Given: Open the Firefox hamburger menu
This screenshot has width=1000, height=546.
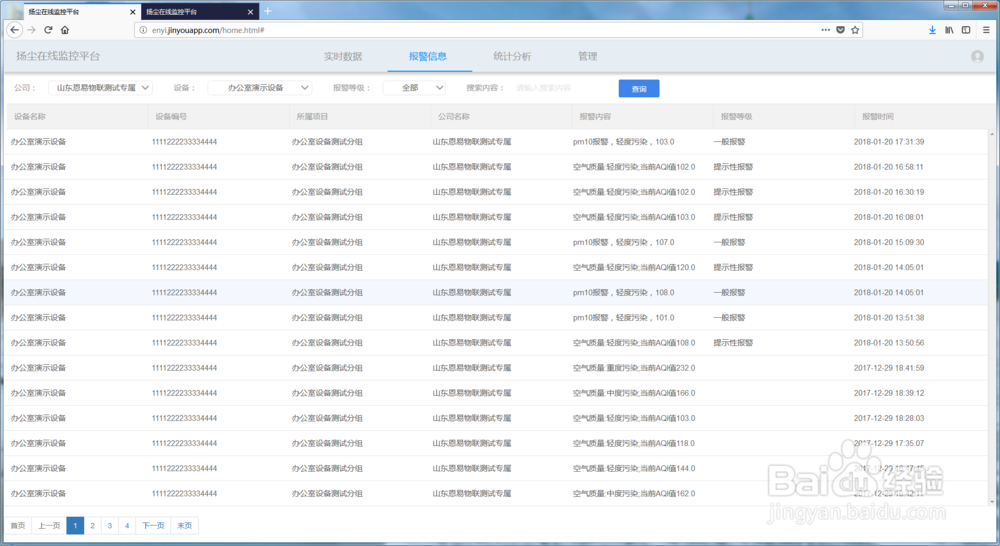Looking at the screenshot, I should [986, 30].
